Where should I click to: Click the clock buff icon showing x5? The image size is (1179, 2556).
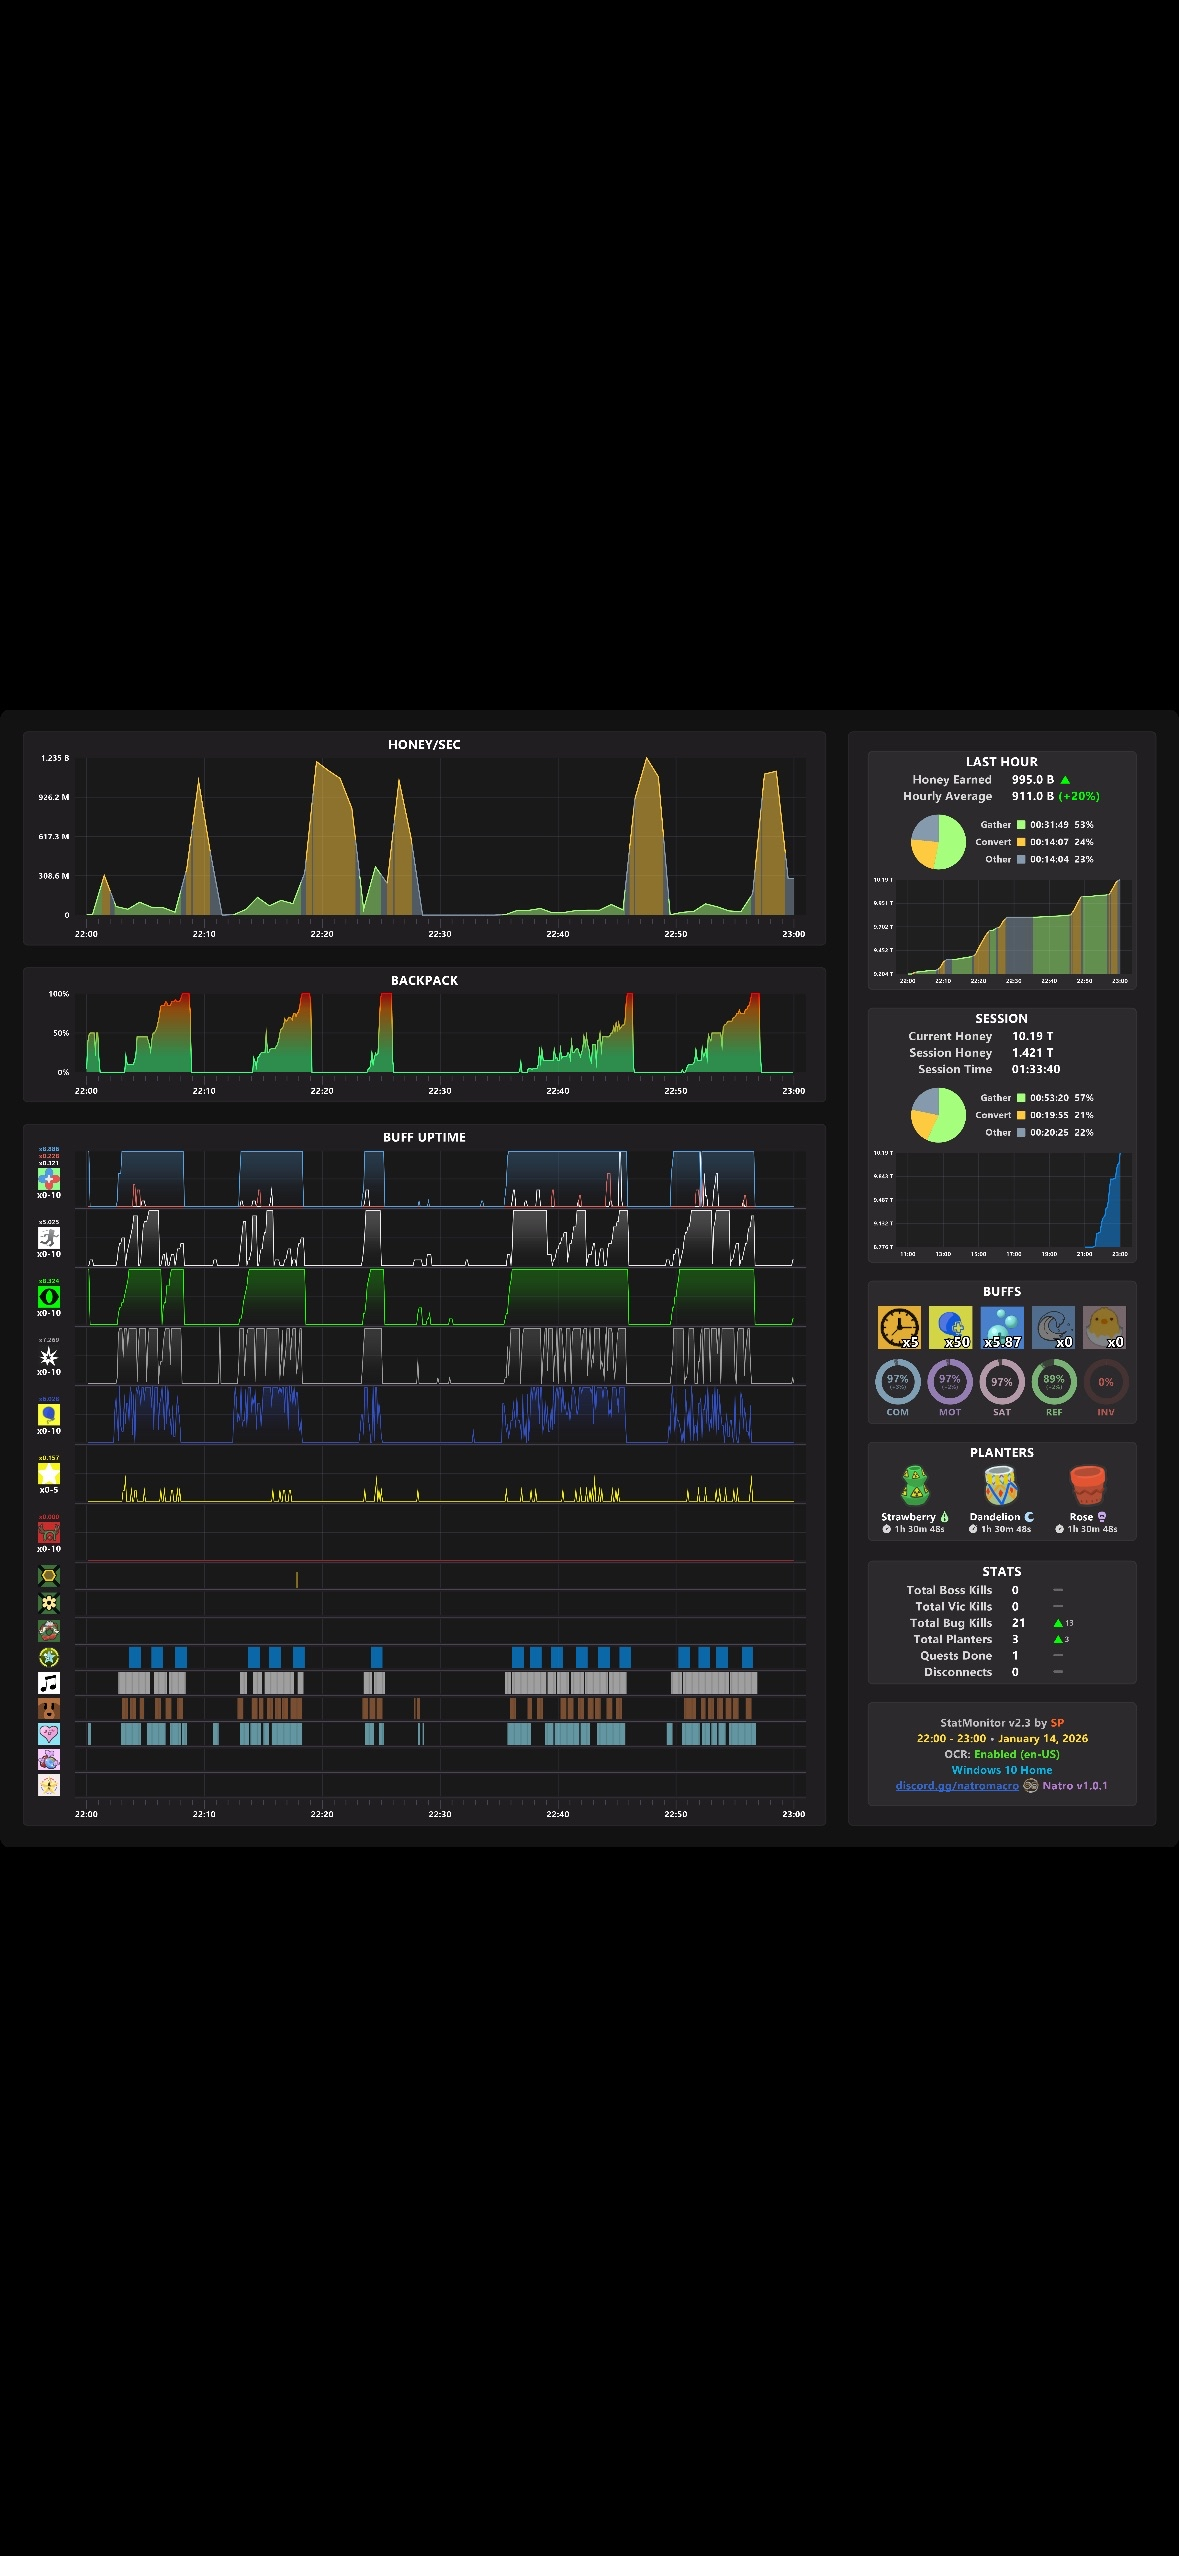pos(898,1327)
